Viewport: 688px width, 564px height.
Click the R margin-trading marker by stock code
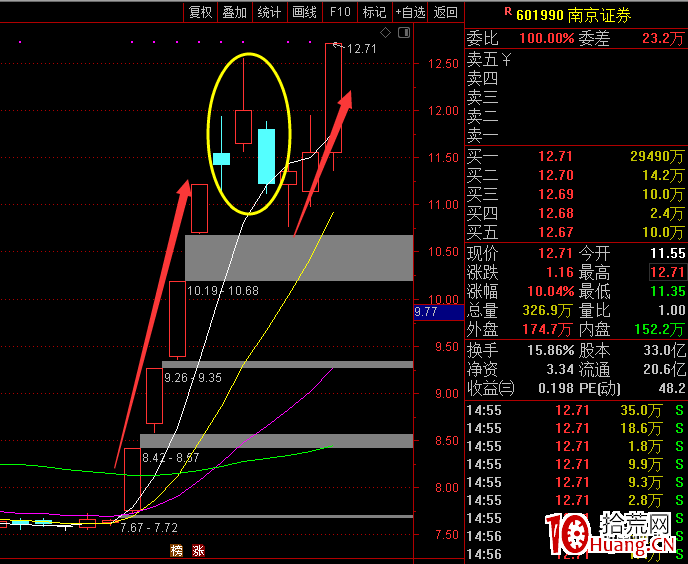[508, 11]
